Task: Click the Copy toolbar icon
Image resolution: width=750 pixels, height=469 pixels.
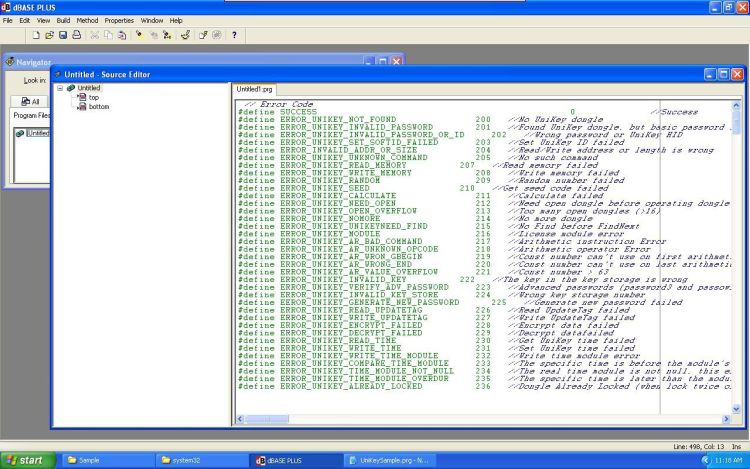Action: click(x=109, y=35)
